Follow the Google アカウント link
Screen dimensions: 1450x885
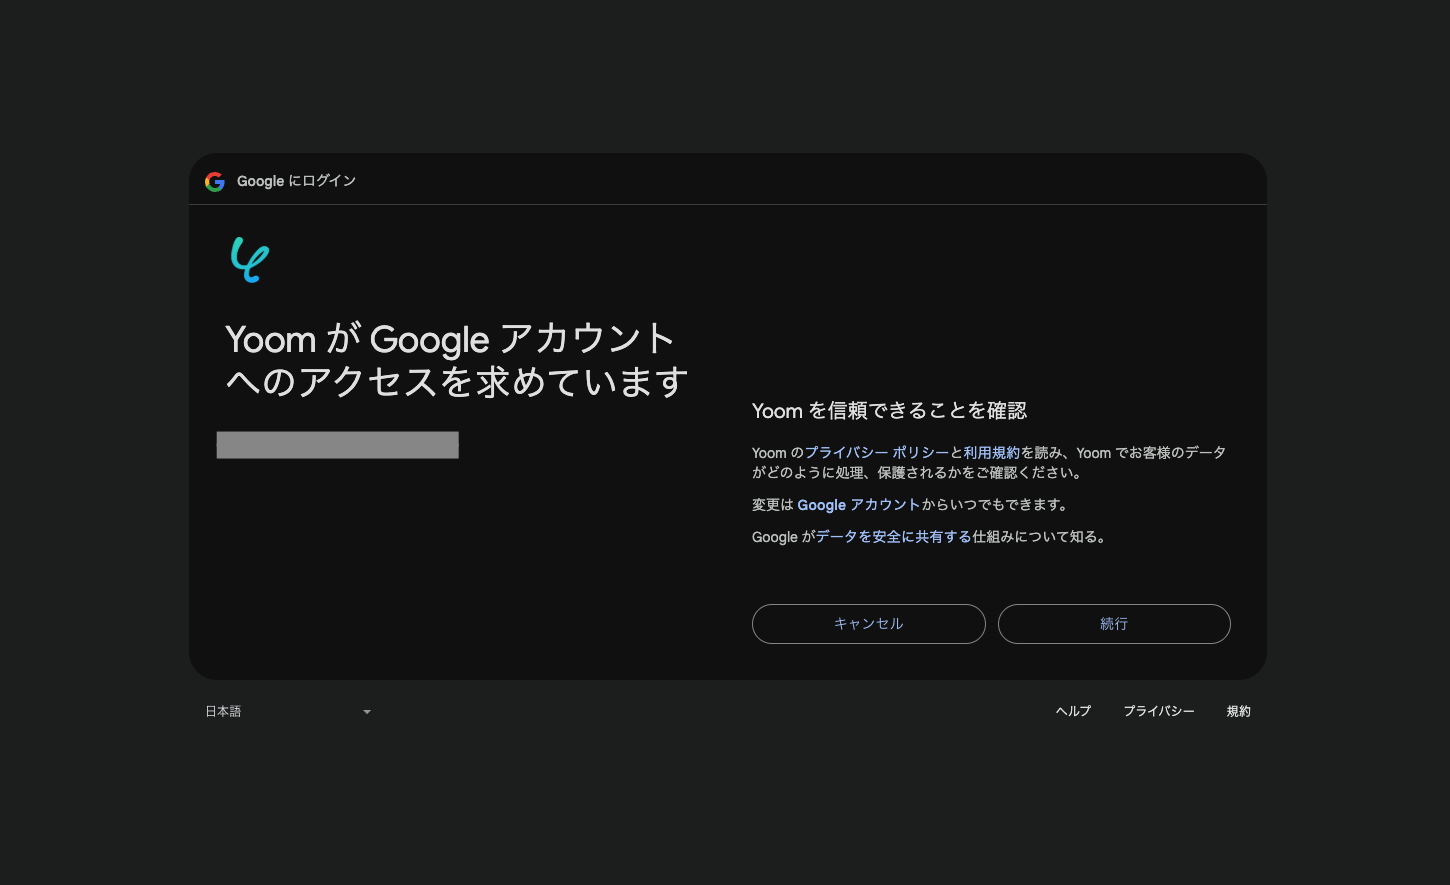click(858, 505)
